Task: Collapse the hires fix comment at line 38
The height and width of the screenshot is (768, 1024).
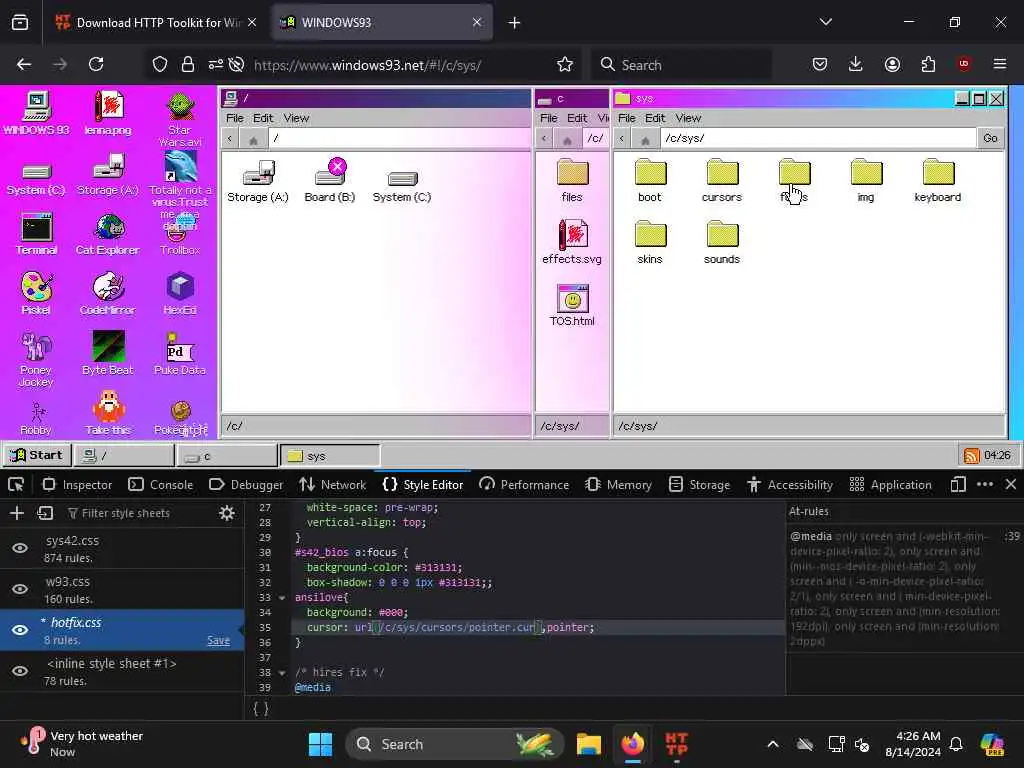Action: (282, 673)
